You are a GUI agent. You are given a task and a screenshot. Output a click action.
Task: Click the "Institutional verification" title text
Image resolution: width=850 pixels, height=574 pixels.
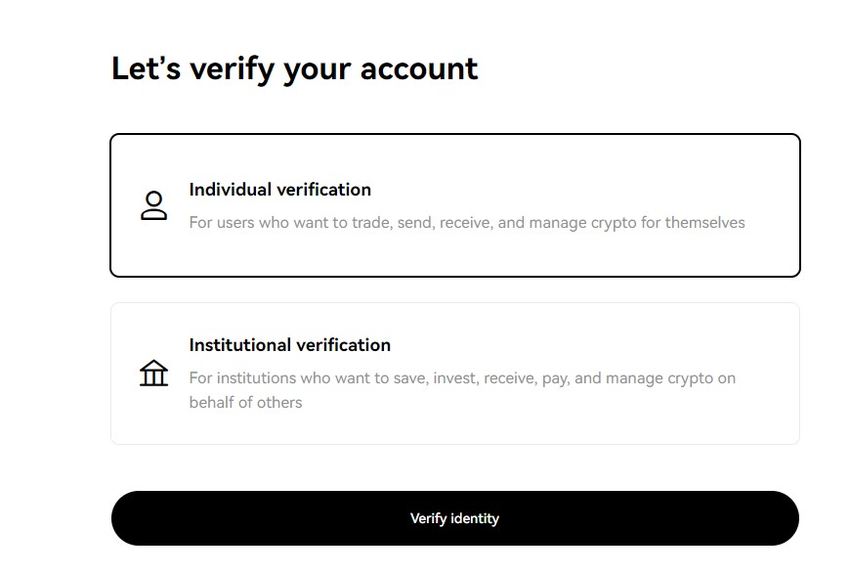(289, 345)
